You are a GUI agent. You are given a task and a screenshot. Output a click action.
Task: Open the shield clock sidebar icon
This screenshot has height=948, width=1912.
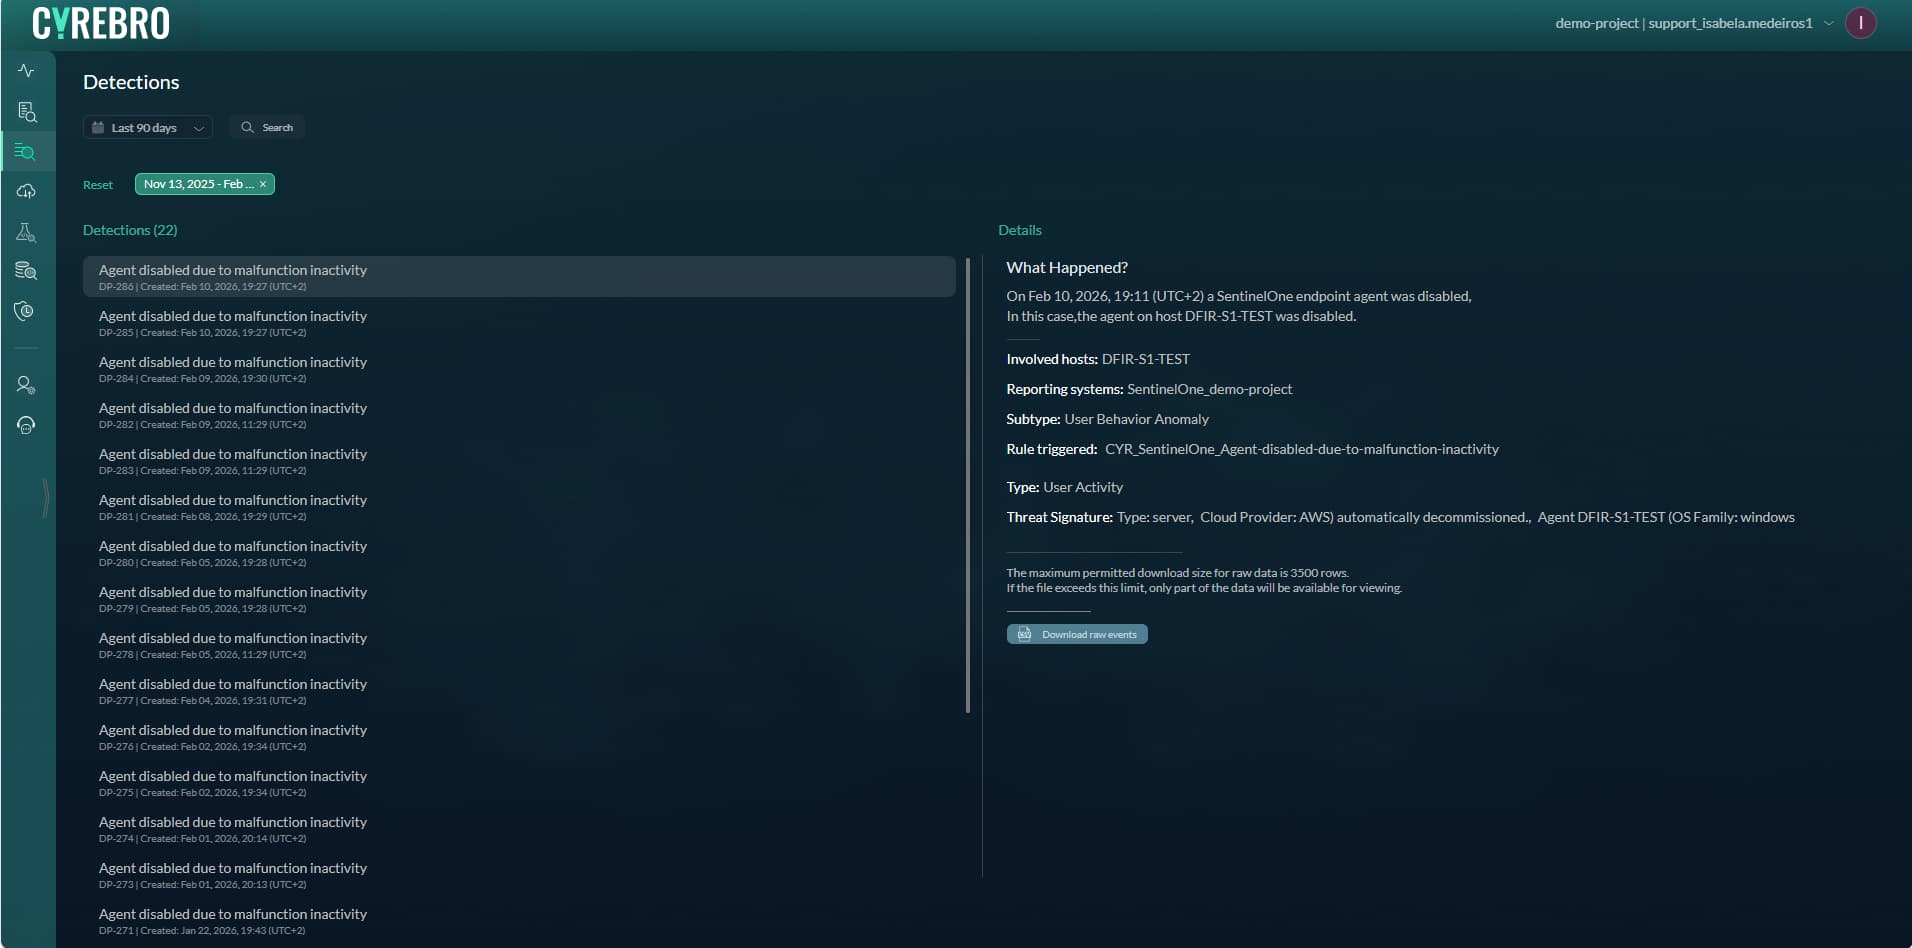(25, 311)
